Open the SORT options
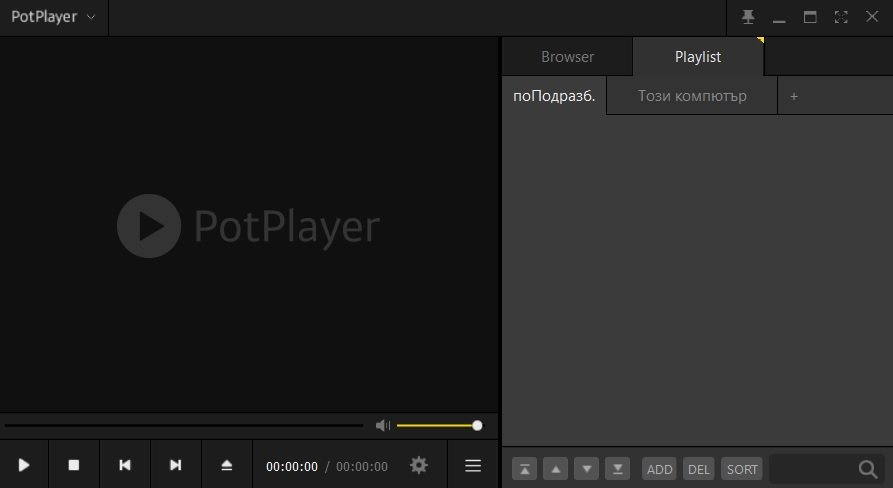This screenshot has width=893, height=488. tap(742, 469)
